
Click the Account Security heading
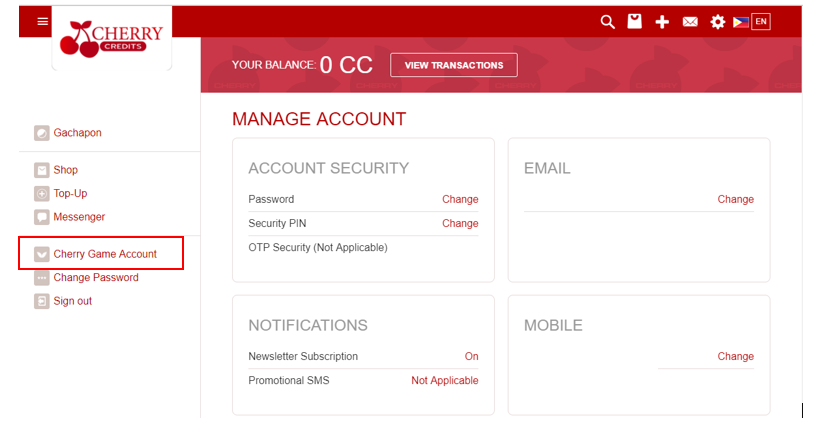(329, 168)
